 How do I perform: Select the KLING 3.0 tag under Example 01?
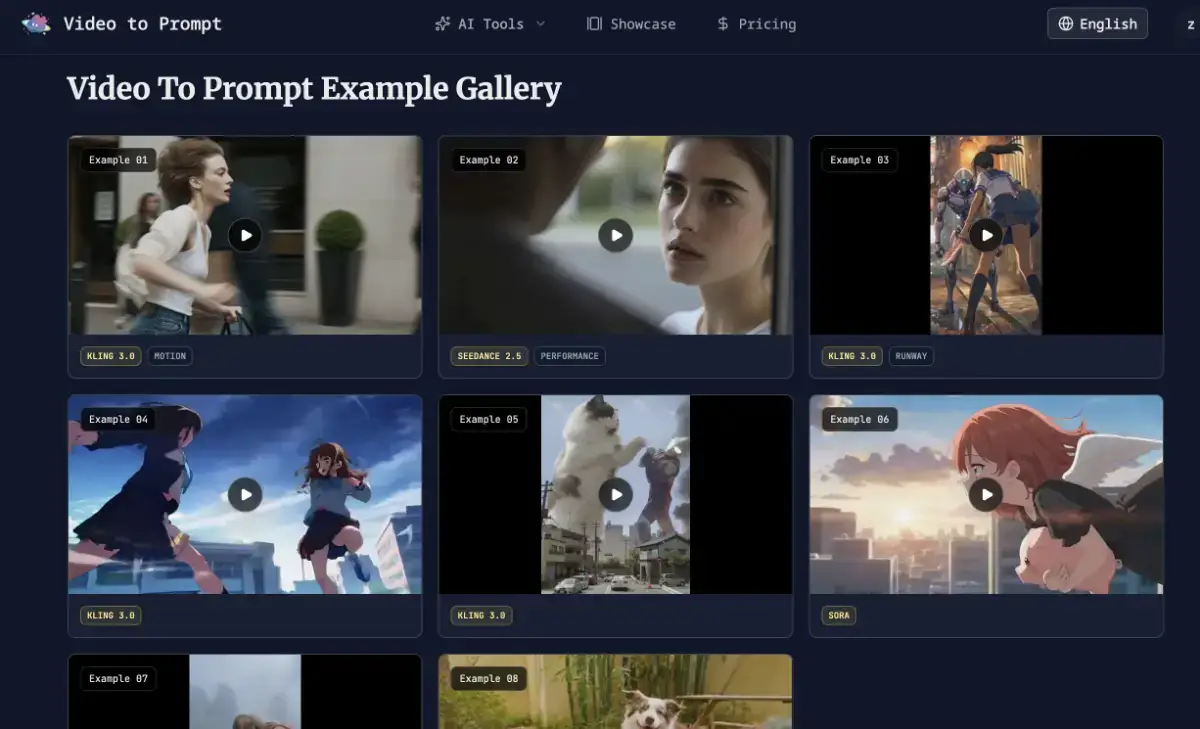(x=111, y=356)
